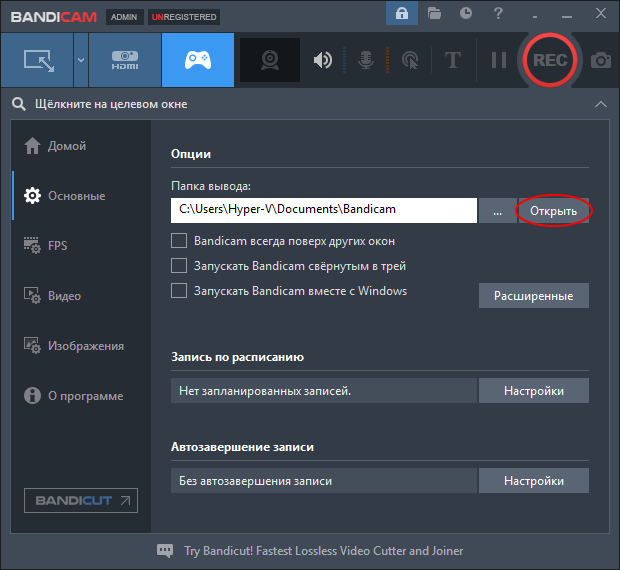Click the mouse cursor effects icon
Viewport: 620px width, 570px height.
click(x=409, y=60)
